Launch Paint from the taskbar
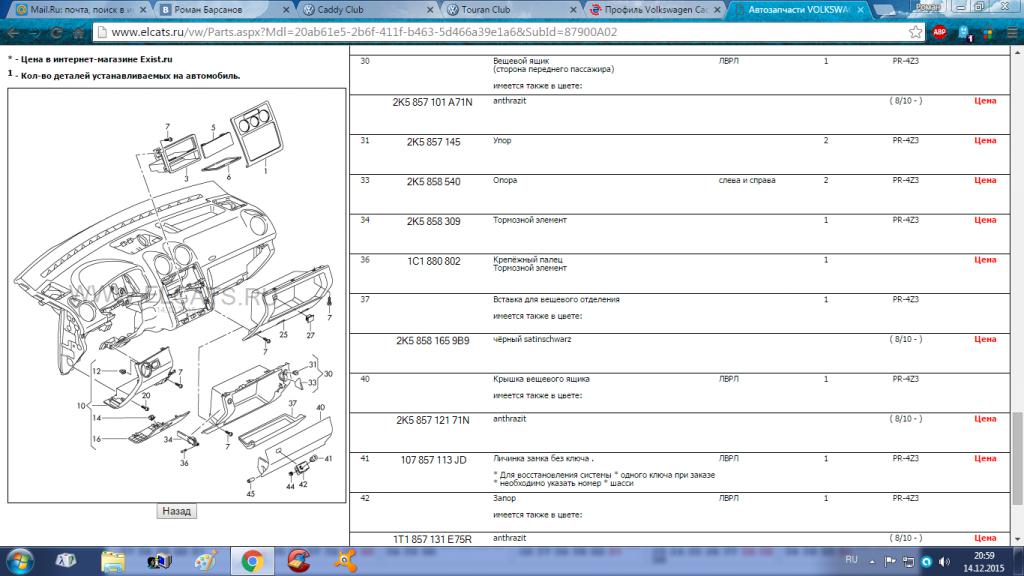This screenshot has height=576, width=1024. (x=205, y=561)
